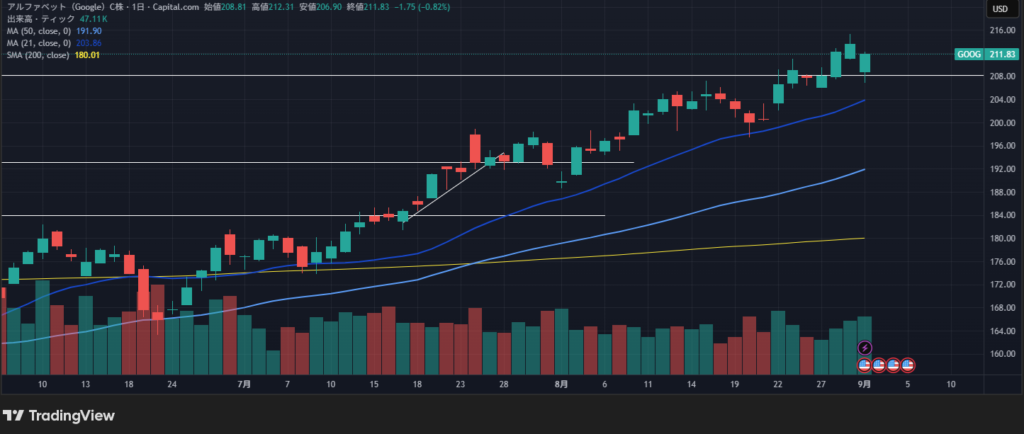Click the 7月 time axis label
The height and width of the screenshot is (434, 1024).
point(244,384)
